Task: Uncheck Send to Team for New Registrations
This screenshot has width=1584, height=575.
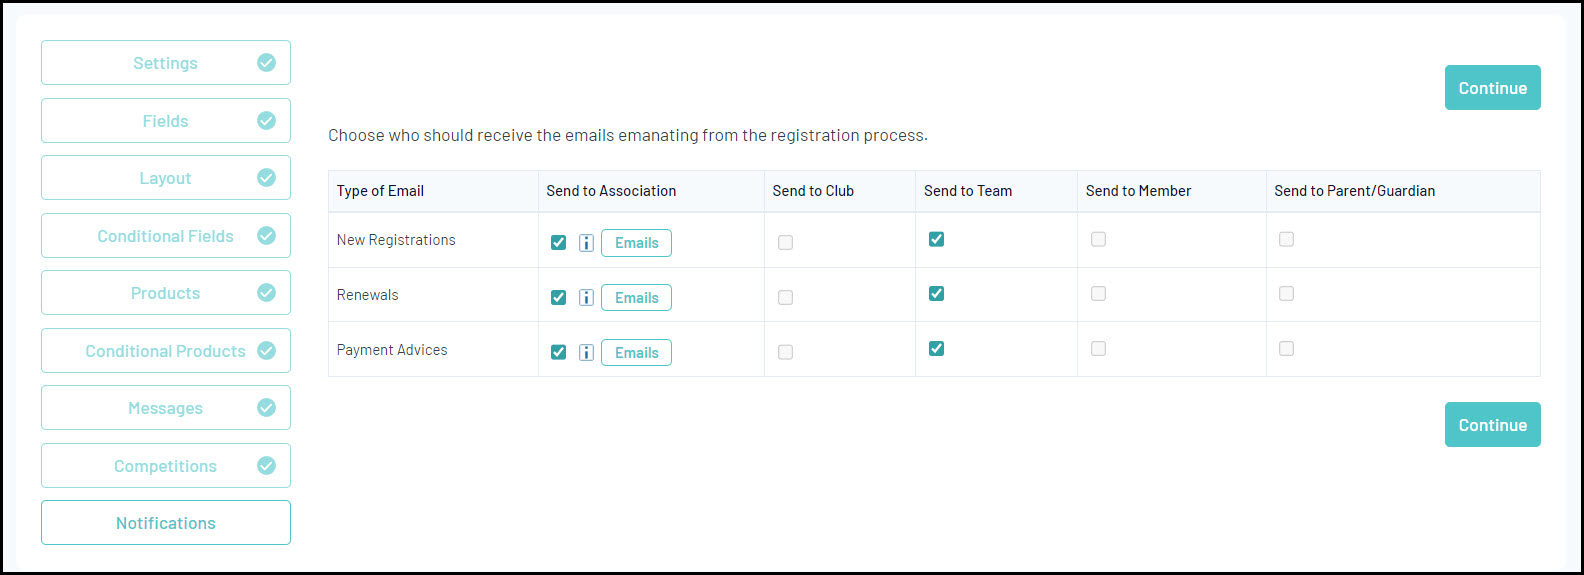Action: coord(936,239)
